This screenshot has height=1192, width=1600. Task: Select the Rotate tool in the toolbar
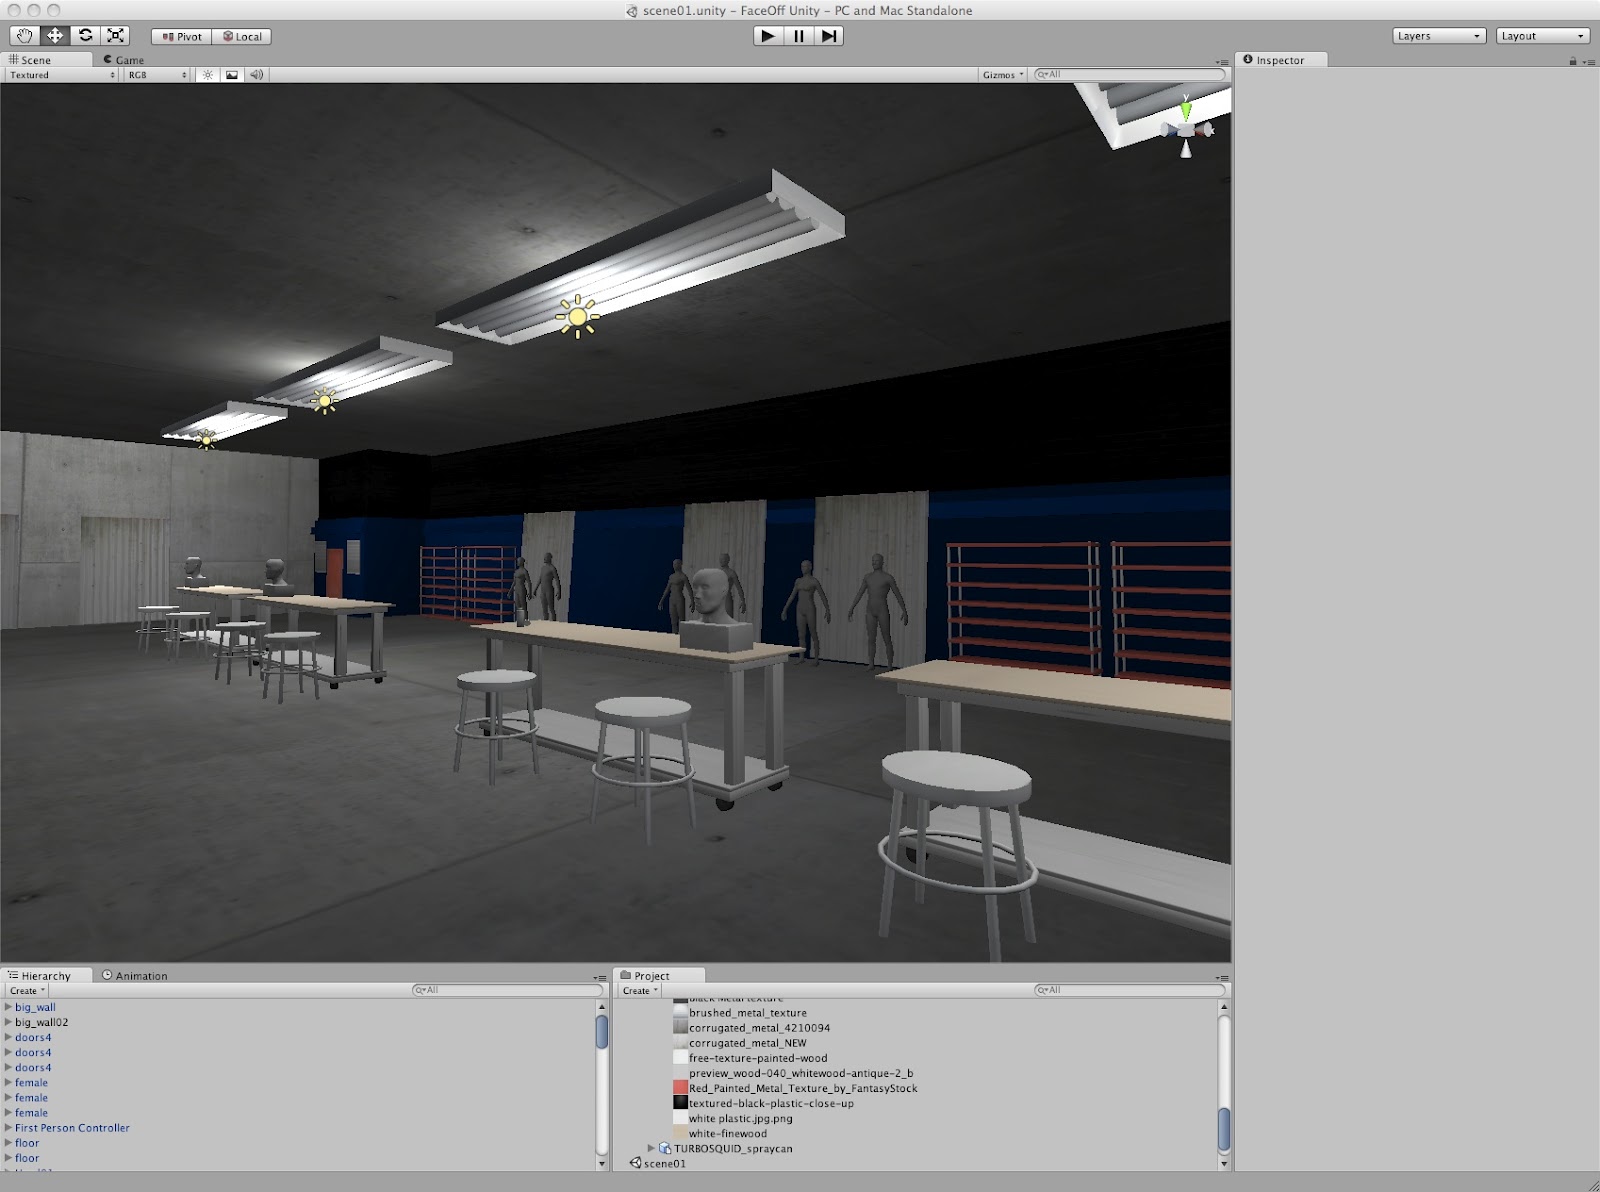(85, 35)
